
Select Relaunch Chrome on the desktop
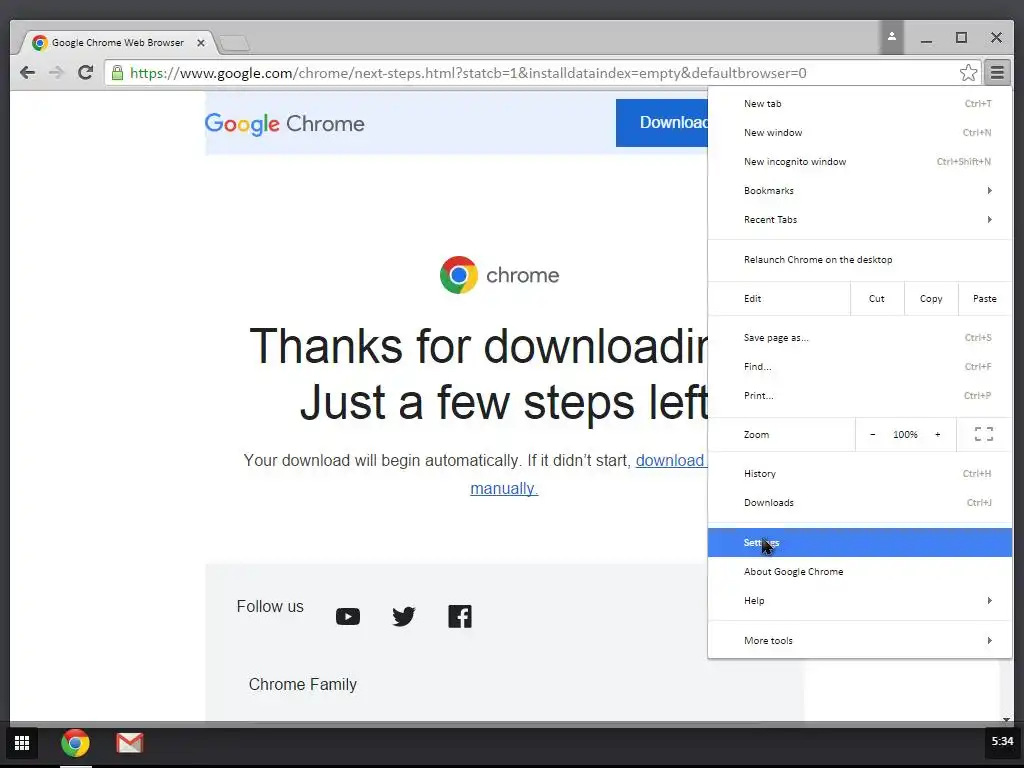(859, 260)
